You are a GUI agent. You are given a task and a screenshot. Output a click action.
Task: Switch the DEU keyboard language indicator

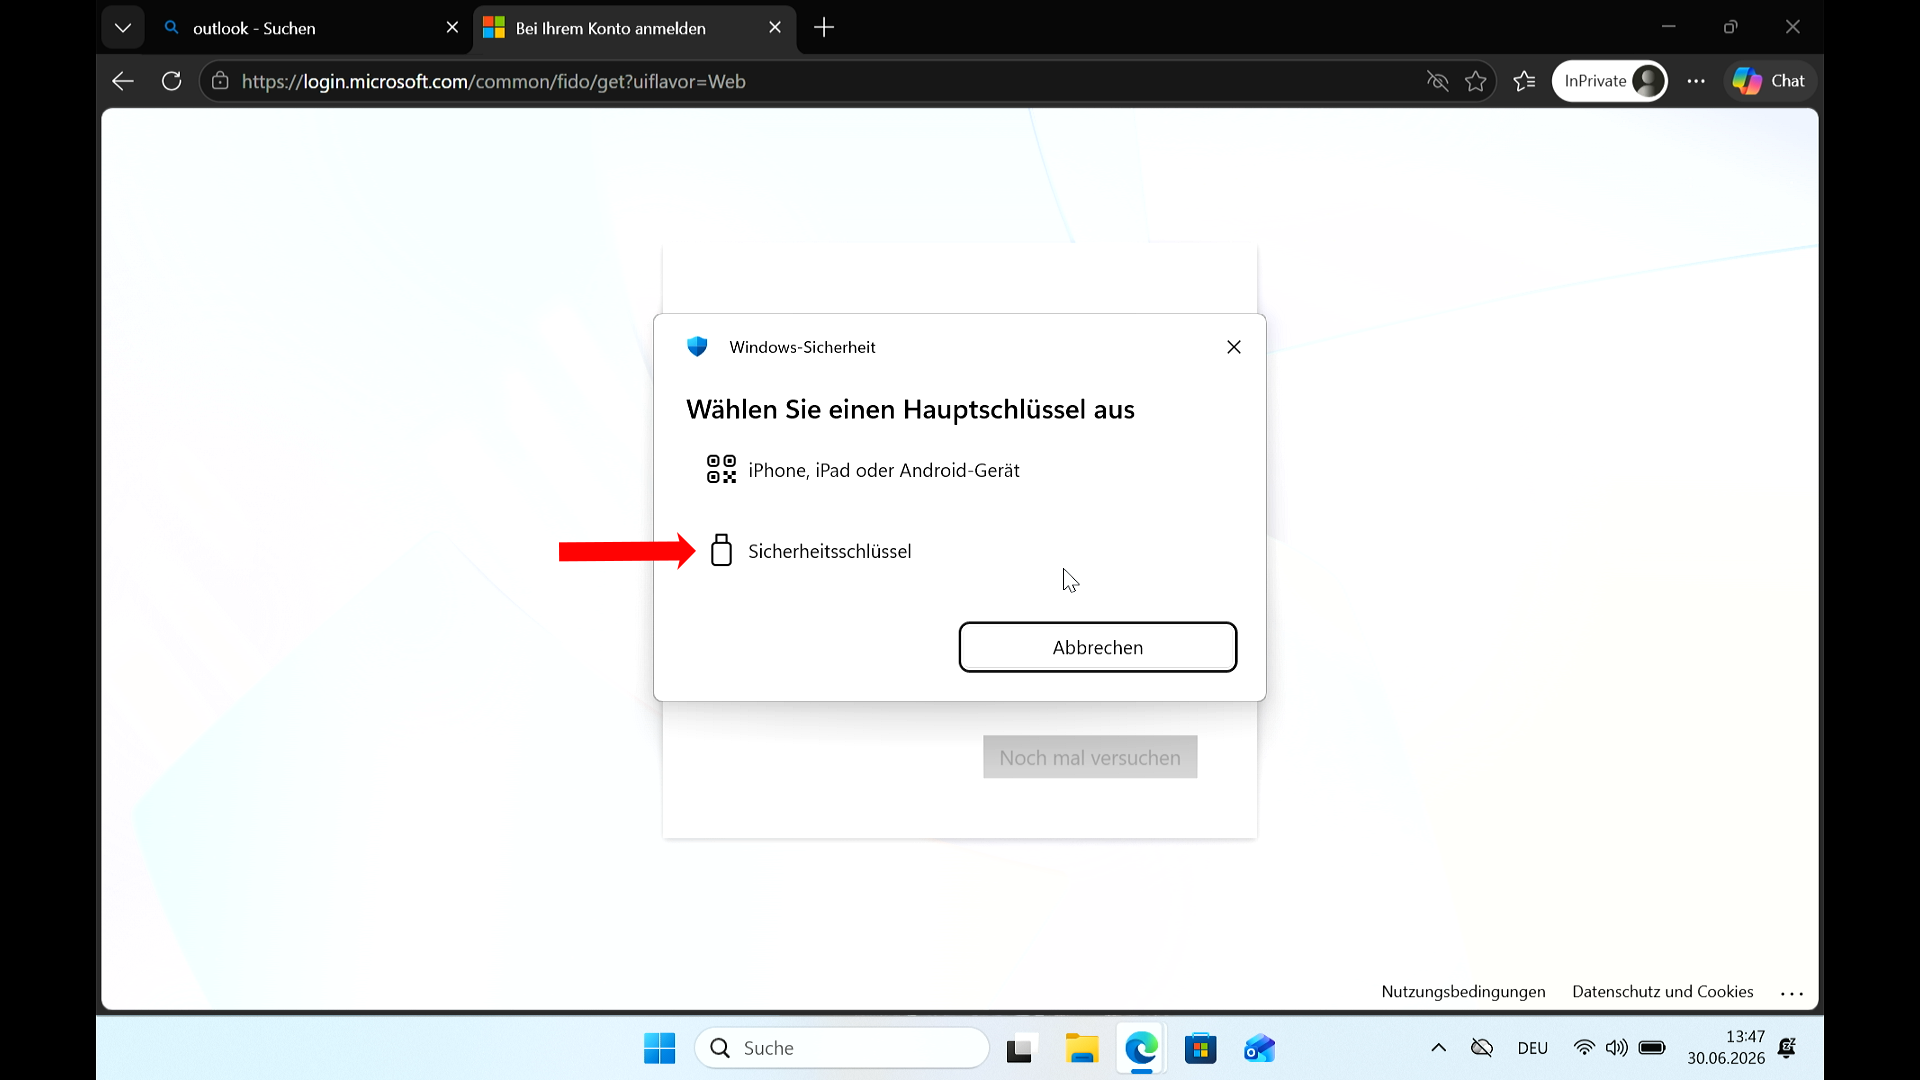click(1532, 1048)
